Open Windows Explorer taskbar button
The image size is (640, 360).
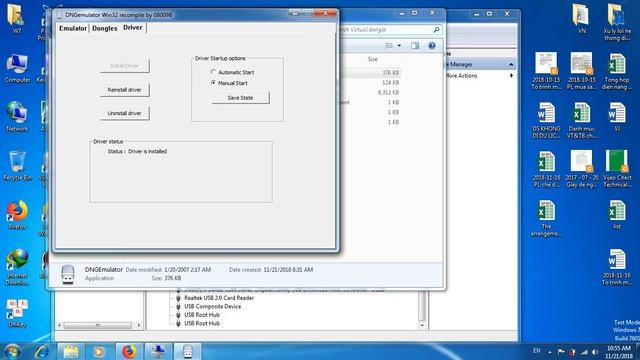pos(71,351)
